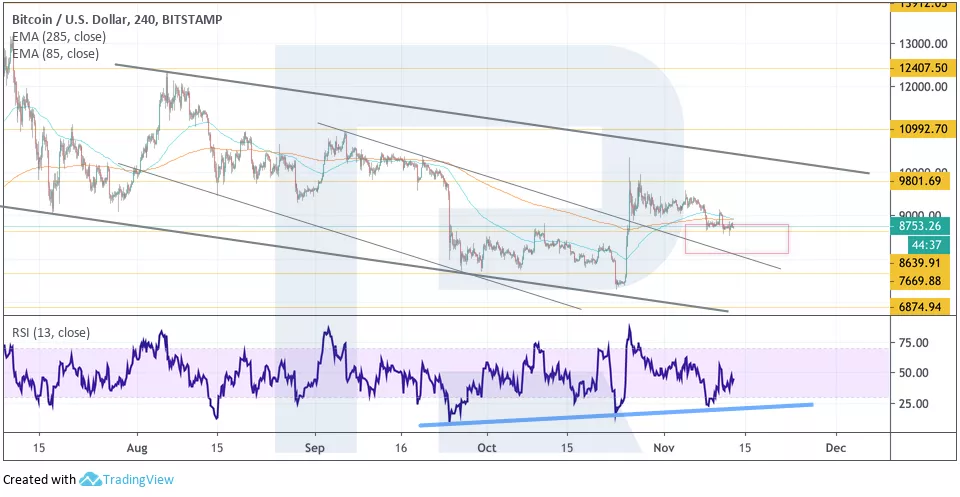Click the 10992.70 price level label
This screenshot has width=960, height=497.
coord(922,129)
